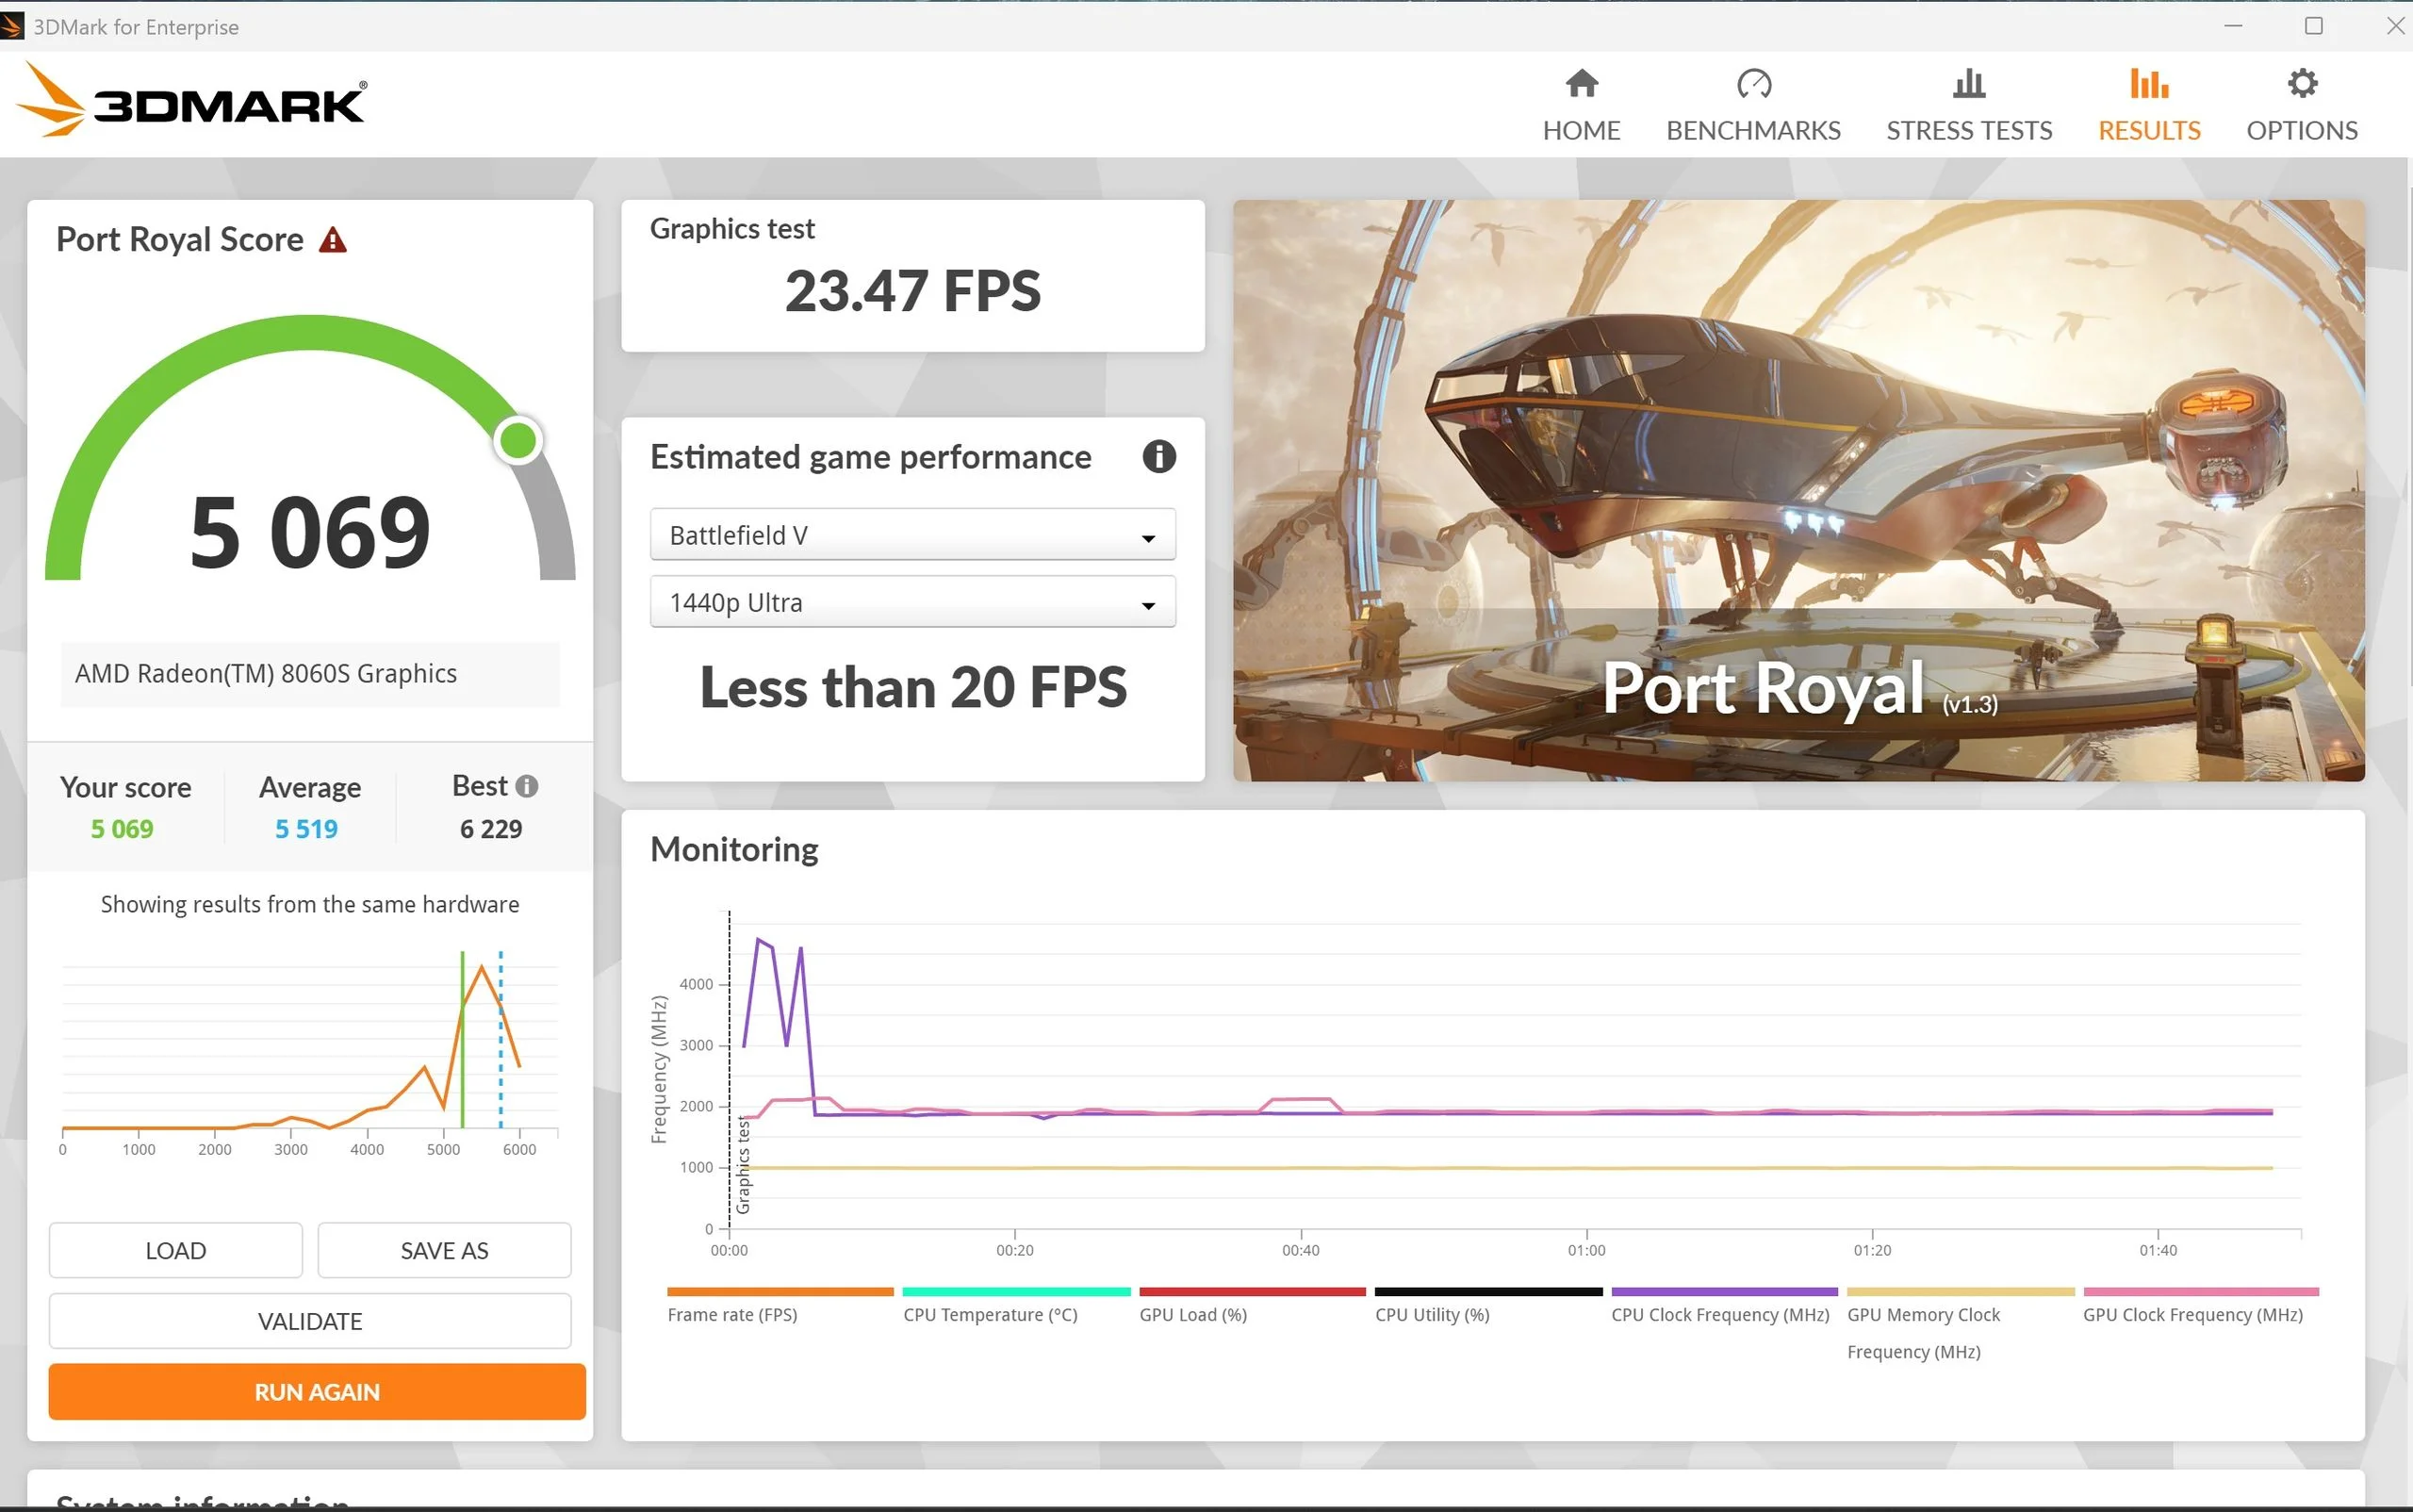This screenshot has height=1512, width=2413.
Task: Switch to the Results tab
Action: 2148,104
